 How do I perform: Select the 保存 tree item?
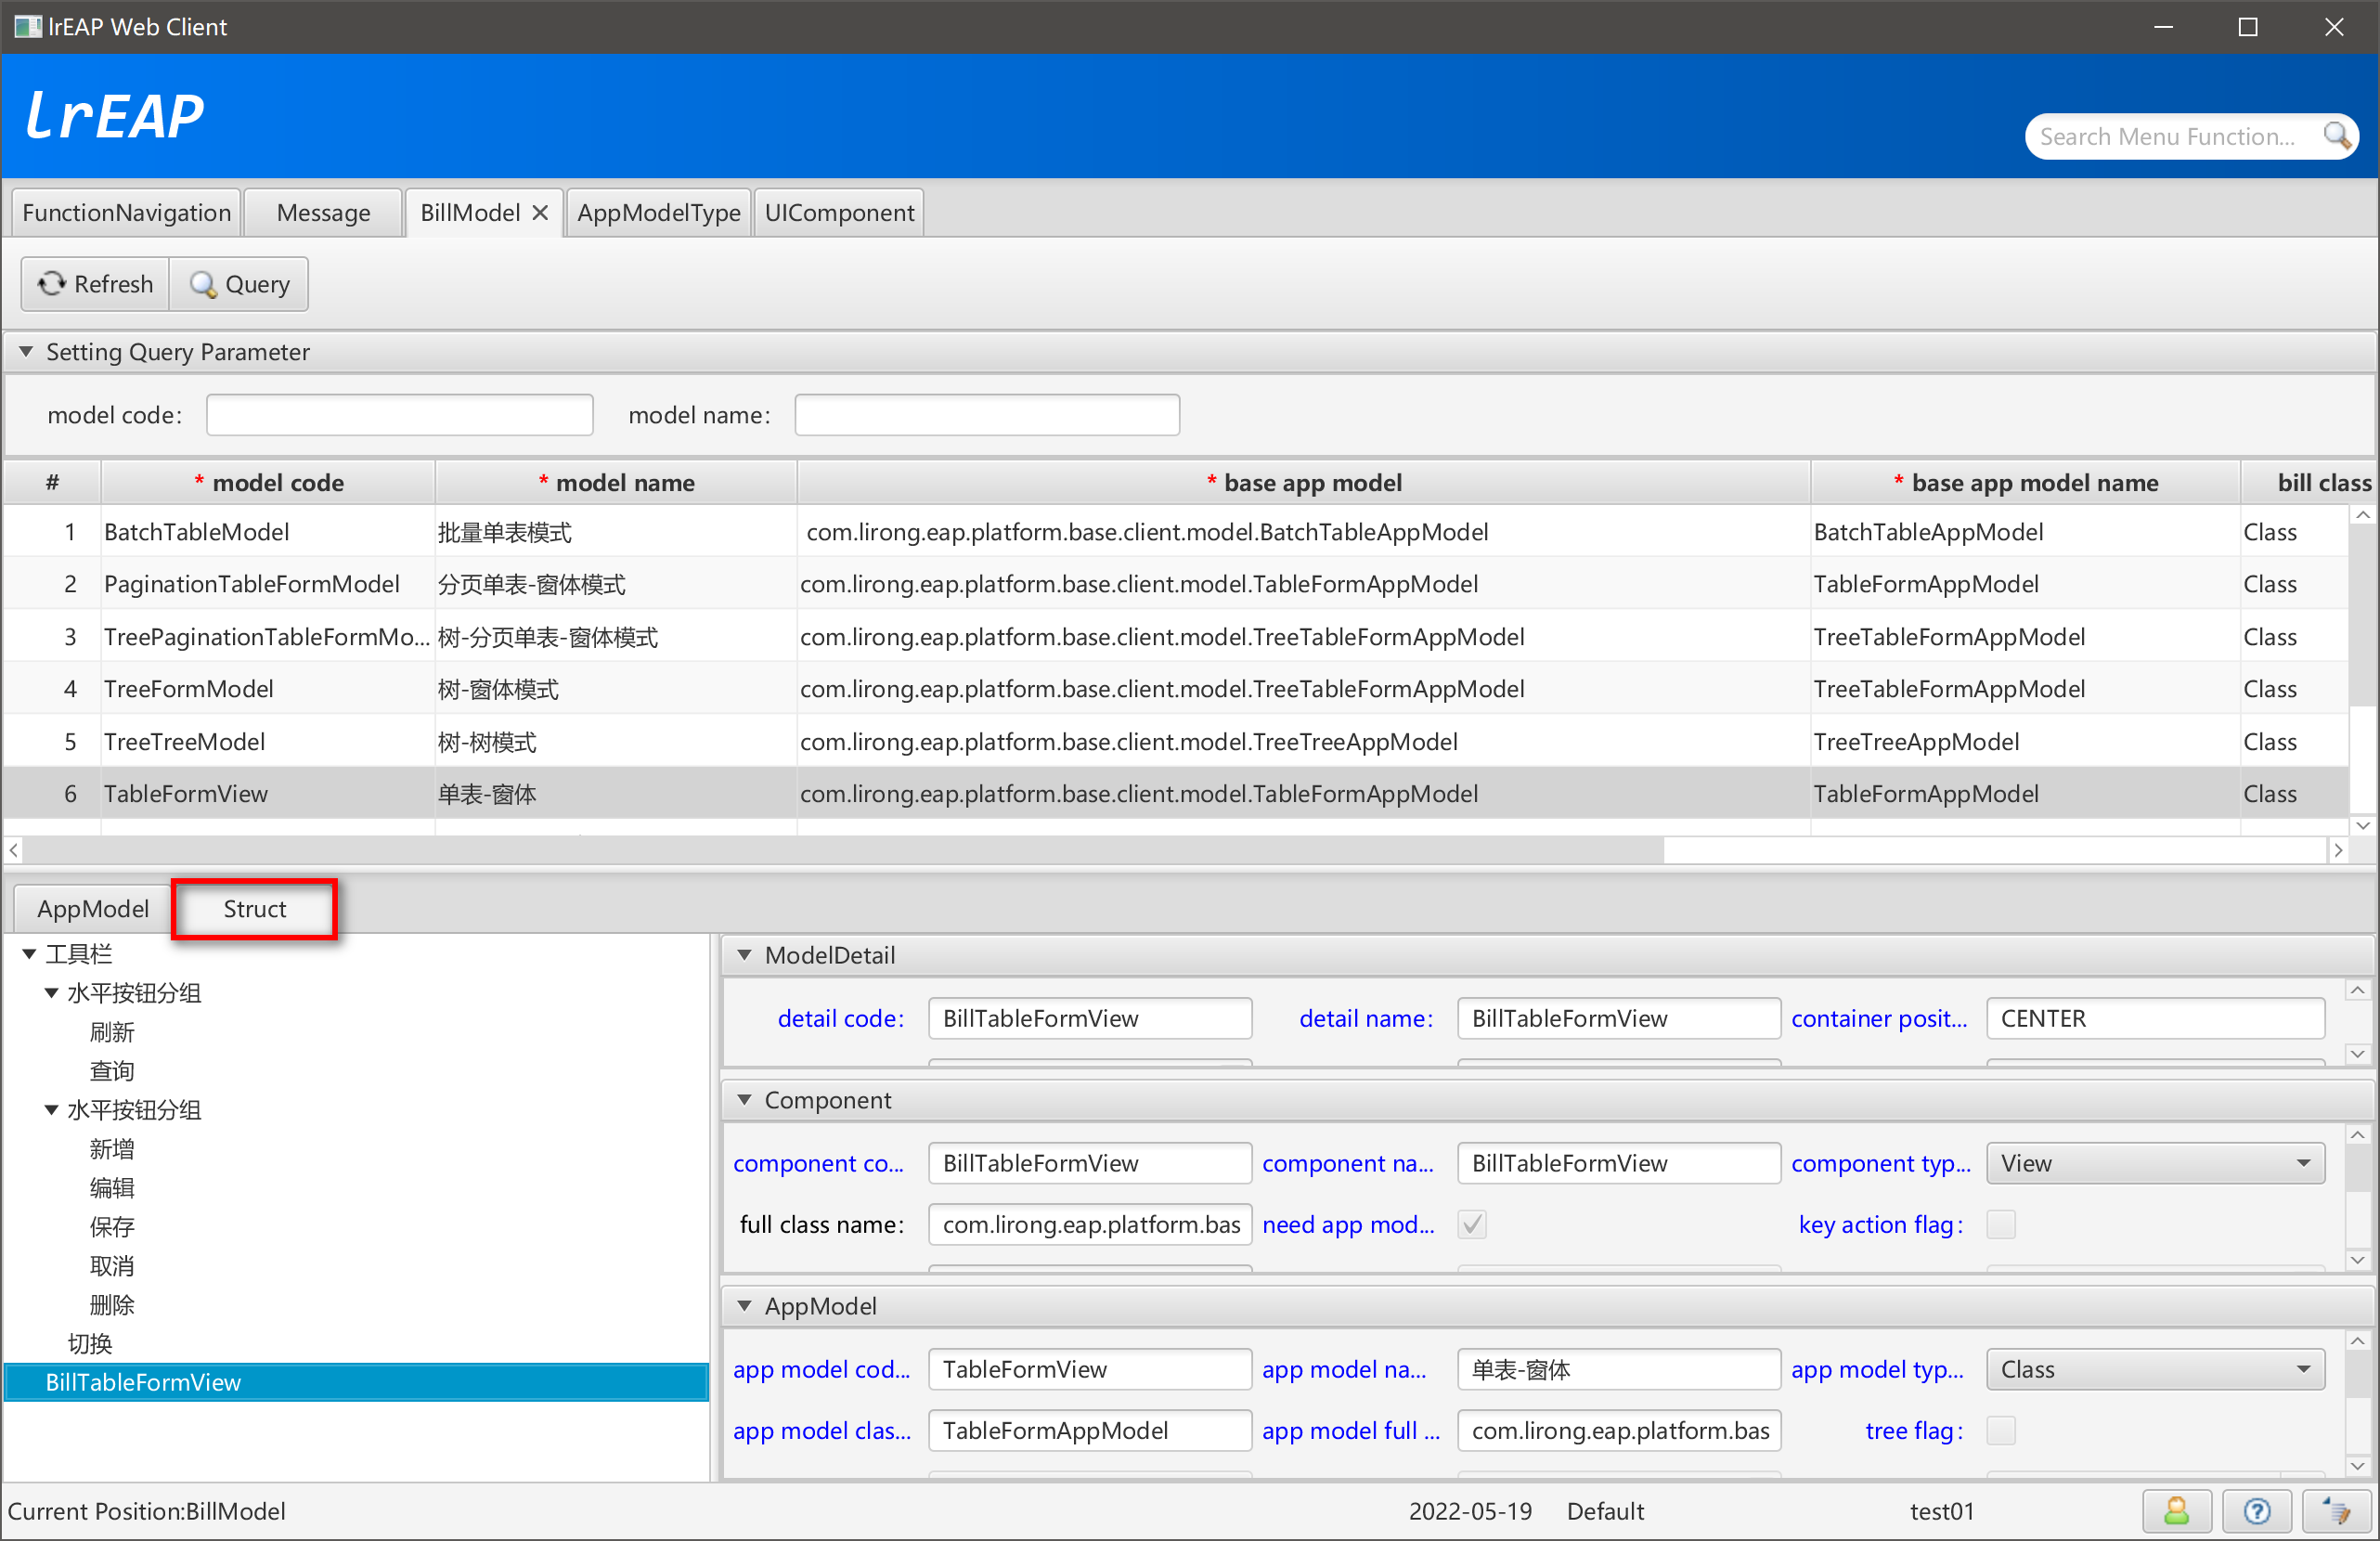click(112, 1226)
